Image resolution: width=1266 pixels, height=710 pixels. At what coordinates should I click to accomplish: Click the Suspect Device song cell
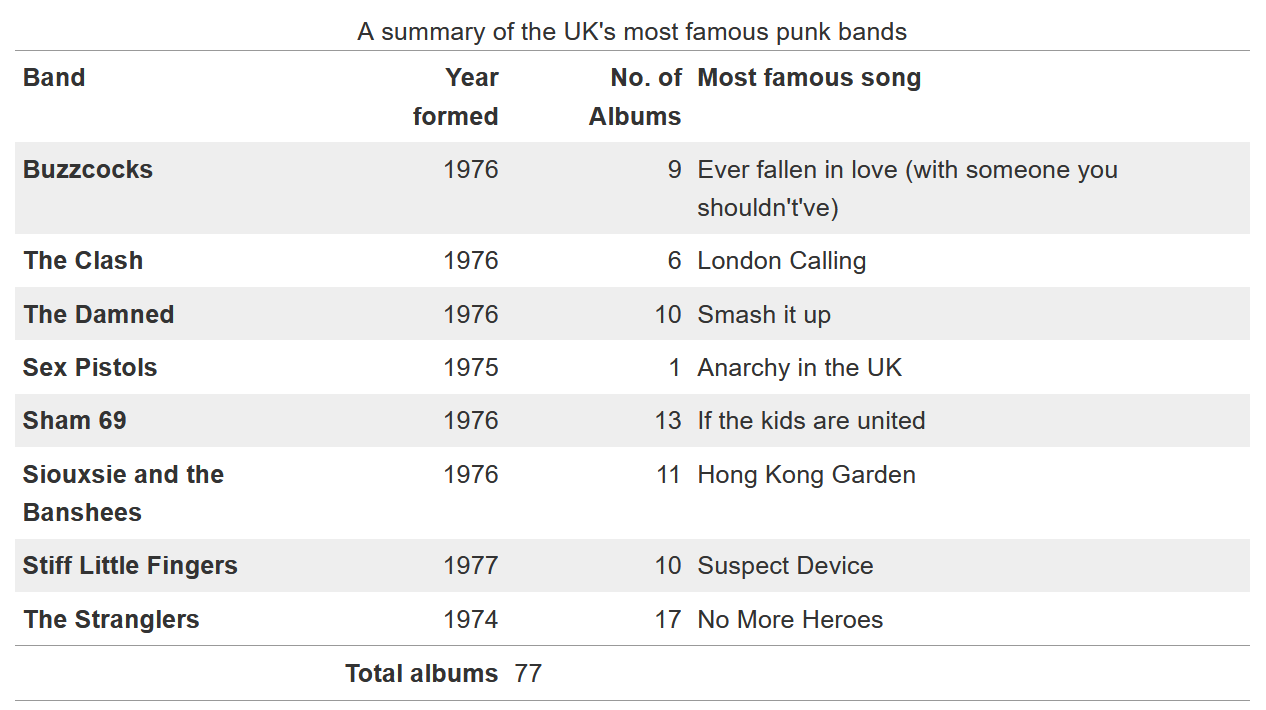pyautogui.click(x=785, y=566)
